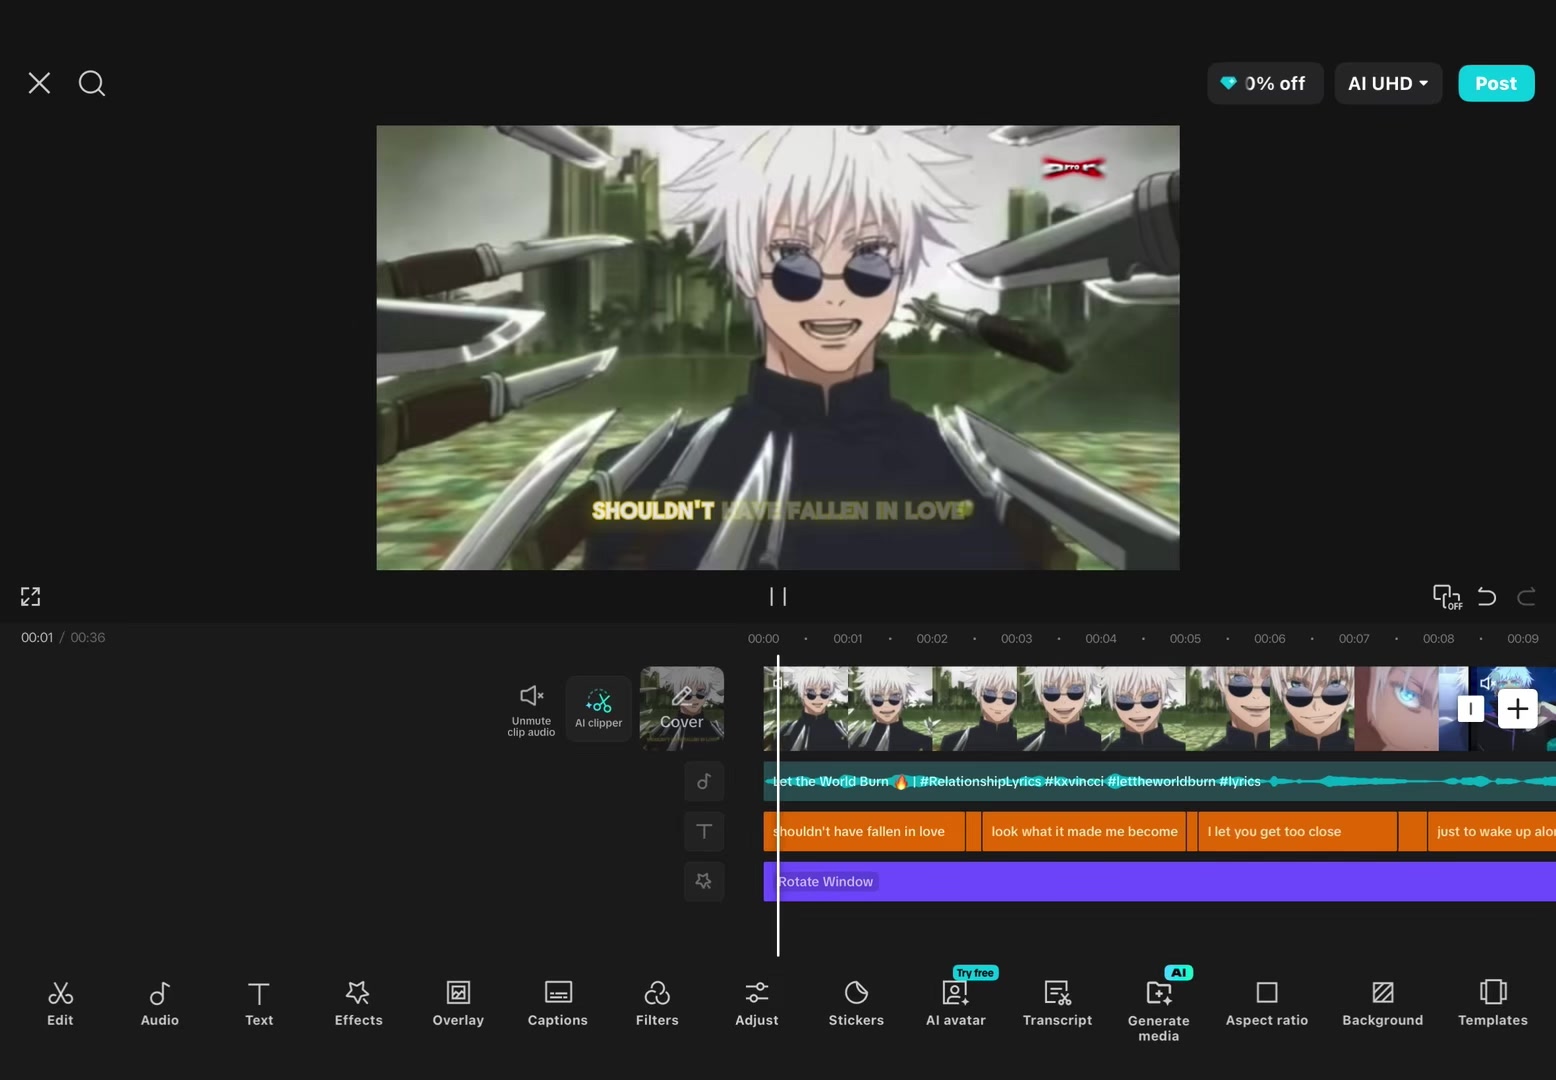Edit the Cover thumbnail
The height and width of the screenshot is (1080, 1556).
(682, 708)
